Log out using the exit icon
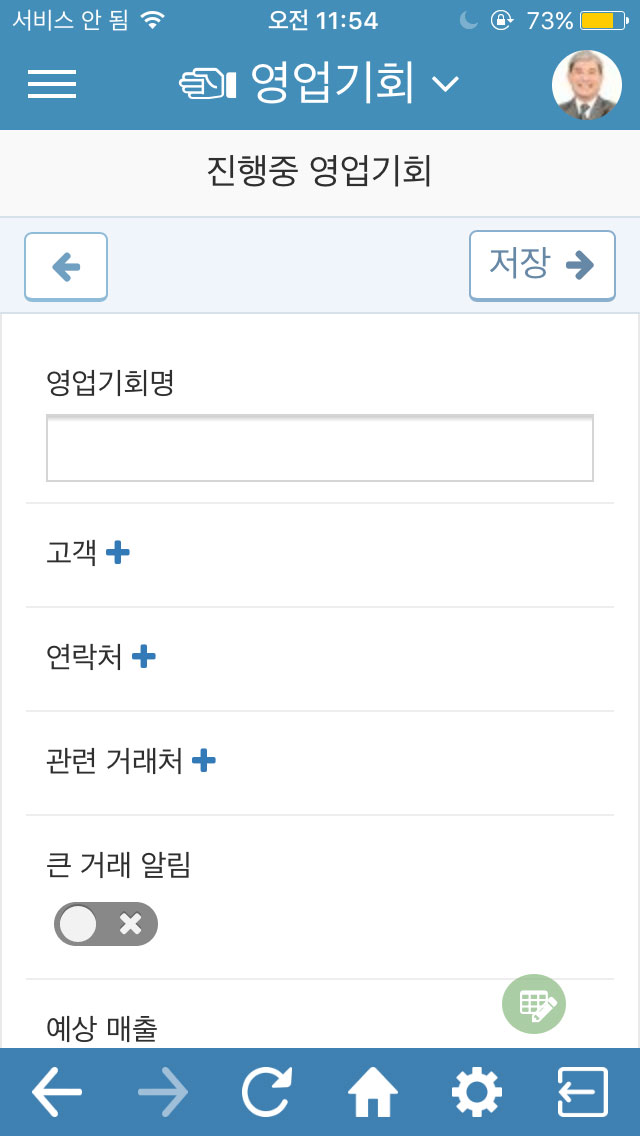The width and height of the screenshot is (640, 1136). tap(583, 1092)
